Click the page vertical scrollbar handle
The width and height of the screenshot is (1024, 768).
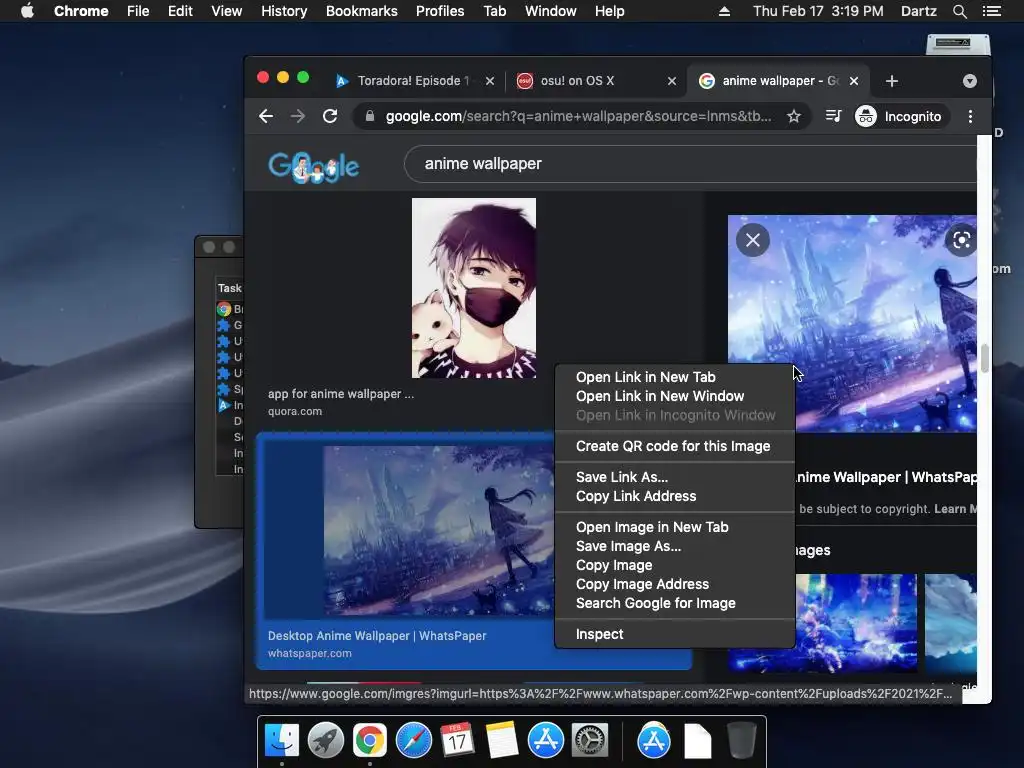click(984, 358)
